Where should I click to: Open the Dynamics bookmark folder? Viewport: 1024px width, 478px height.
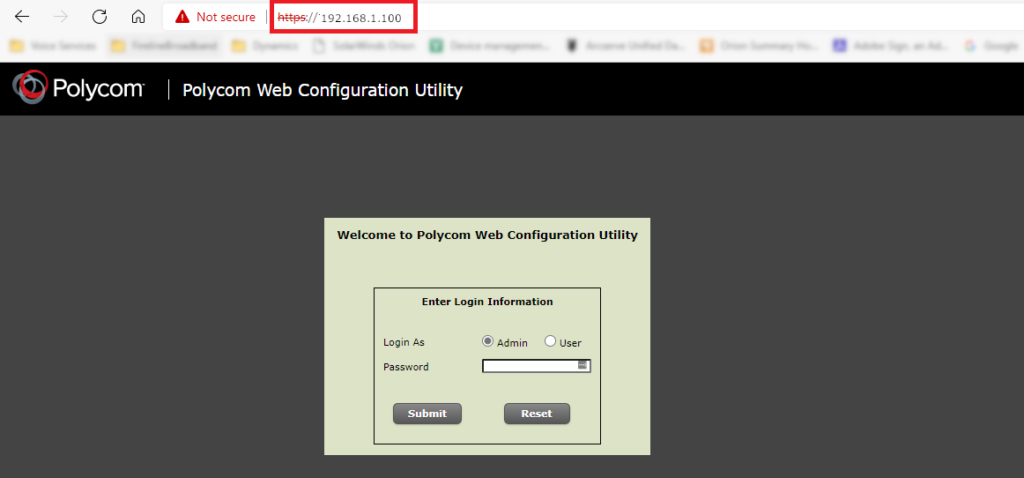coord(265,46)
